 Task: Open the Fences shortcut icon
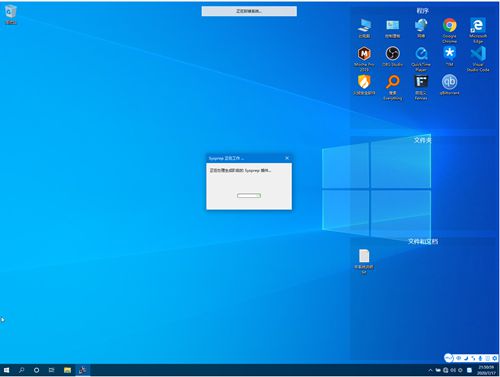click(x=421, y=87)
